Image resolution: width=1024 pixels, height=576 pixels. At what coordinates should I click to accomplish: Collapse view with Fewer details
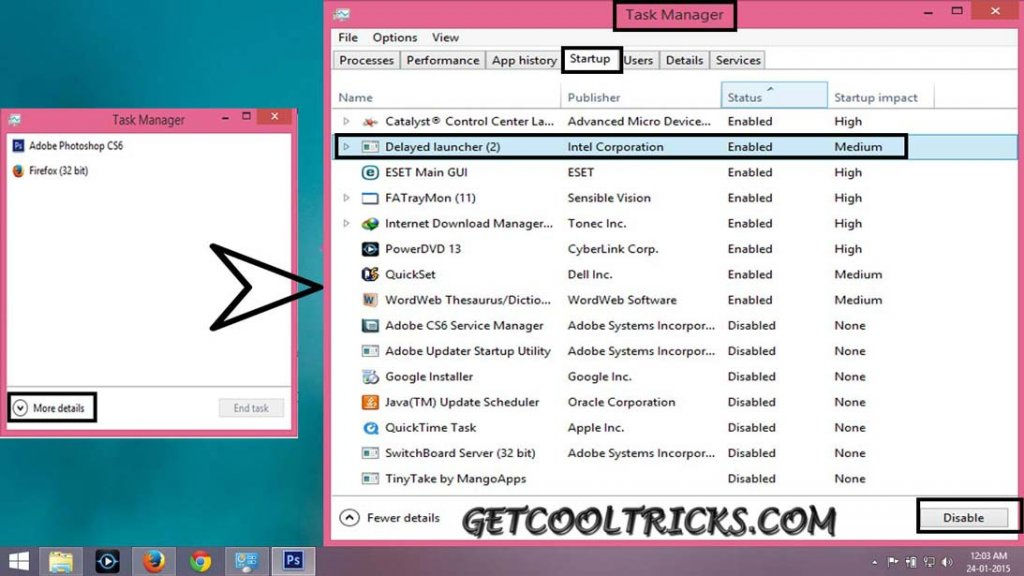click(390, 518)
